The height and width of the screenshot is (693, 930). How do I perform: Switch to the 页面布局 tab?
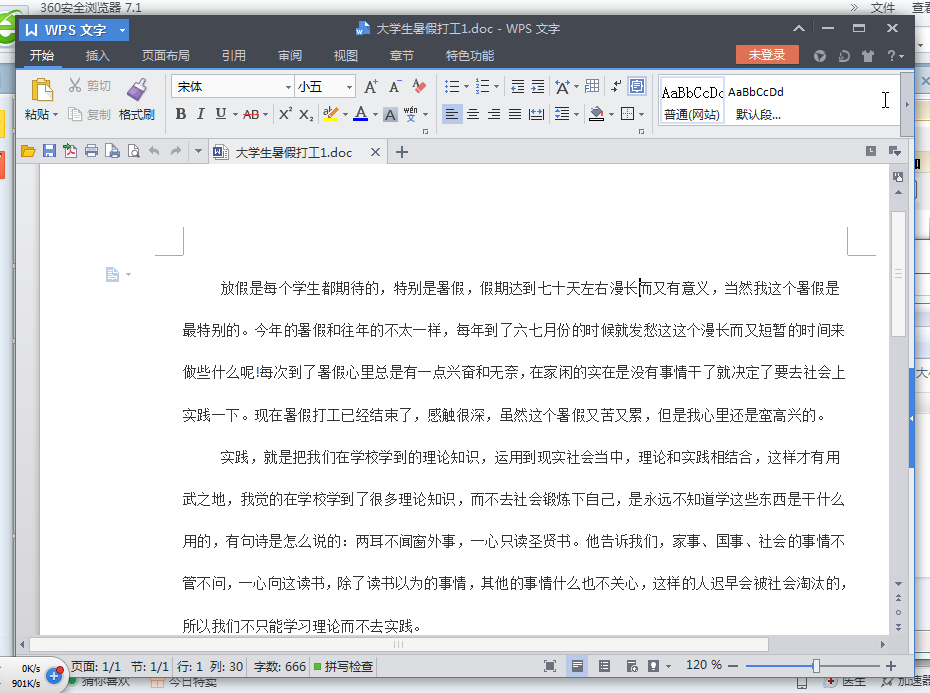[x=165, y=55]
